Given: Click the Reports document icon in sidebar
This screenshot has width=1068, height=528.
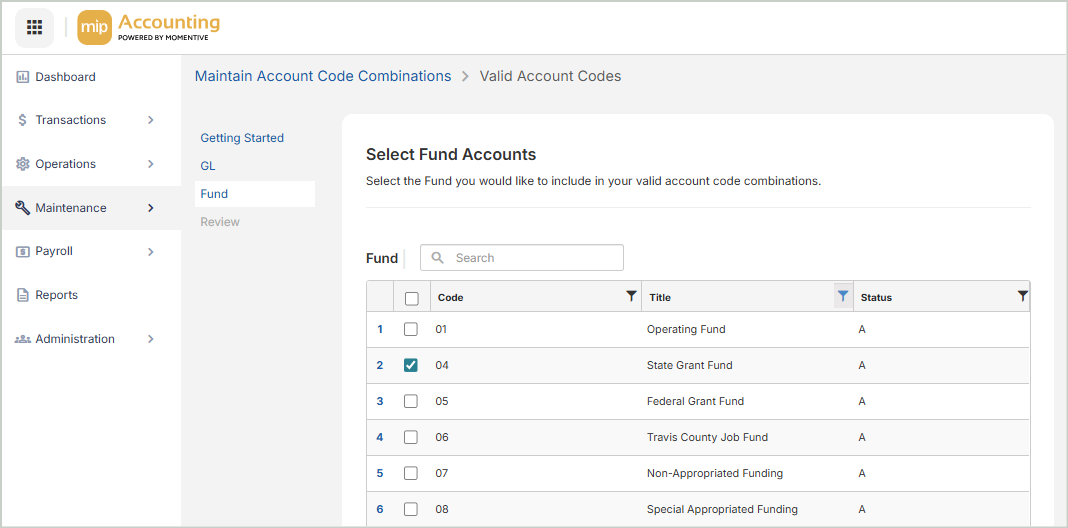Looking at the screenshot, I should tap(22, 295).
